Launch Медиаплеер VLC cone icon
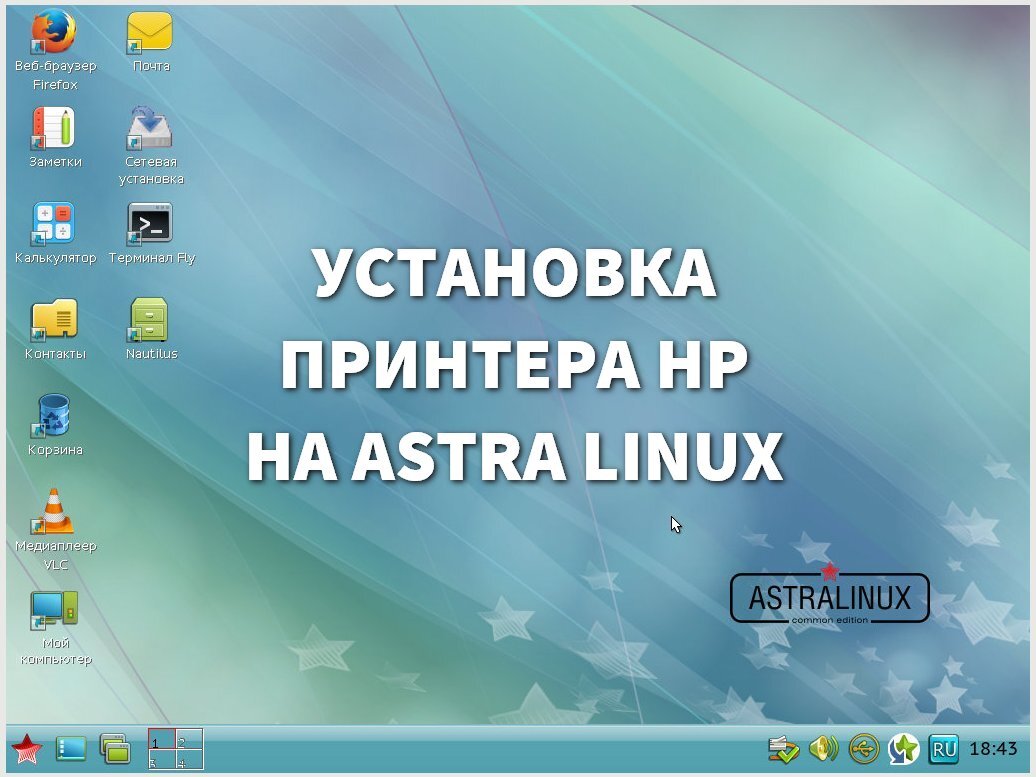Viewport: 1036px width, 777px height. point(54,511)
